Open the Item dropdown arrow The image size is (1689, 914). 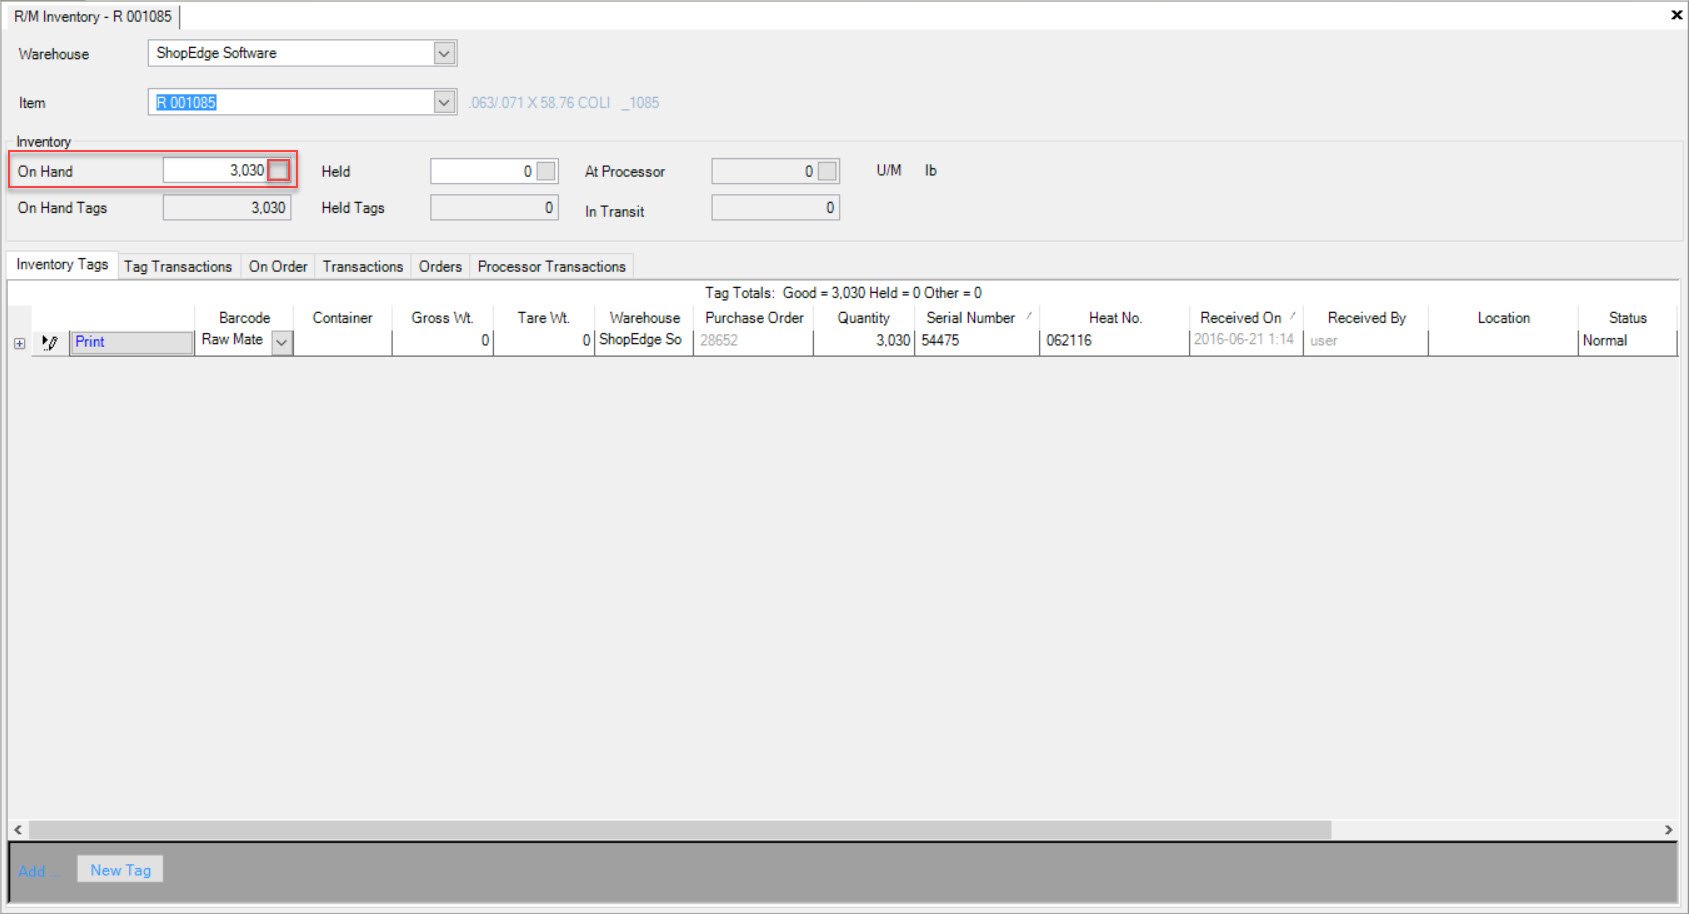445,102
